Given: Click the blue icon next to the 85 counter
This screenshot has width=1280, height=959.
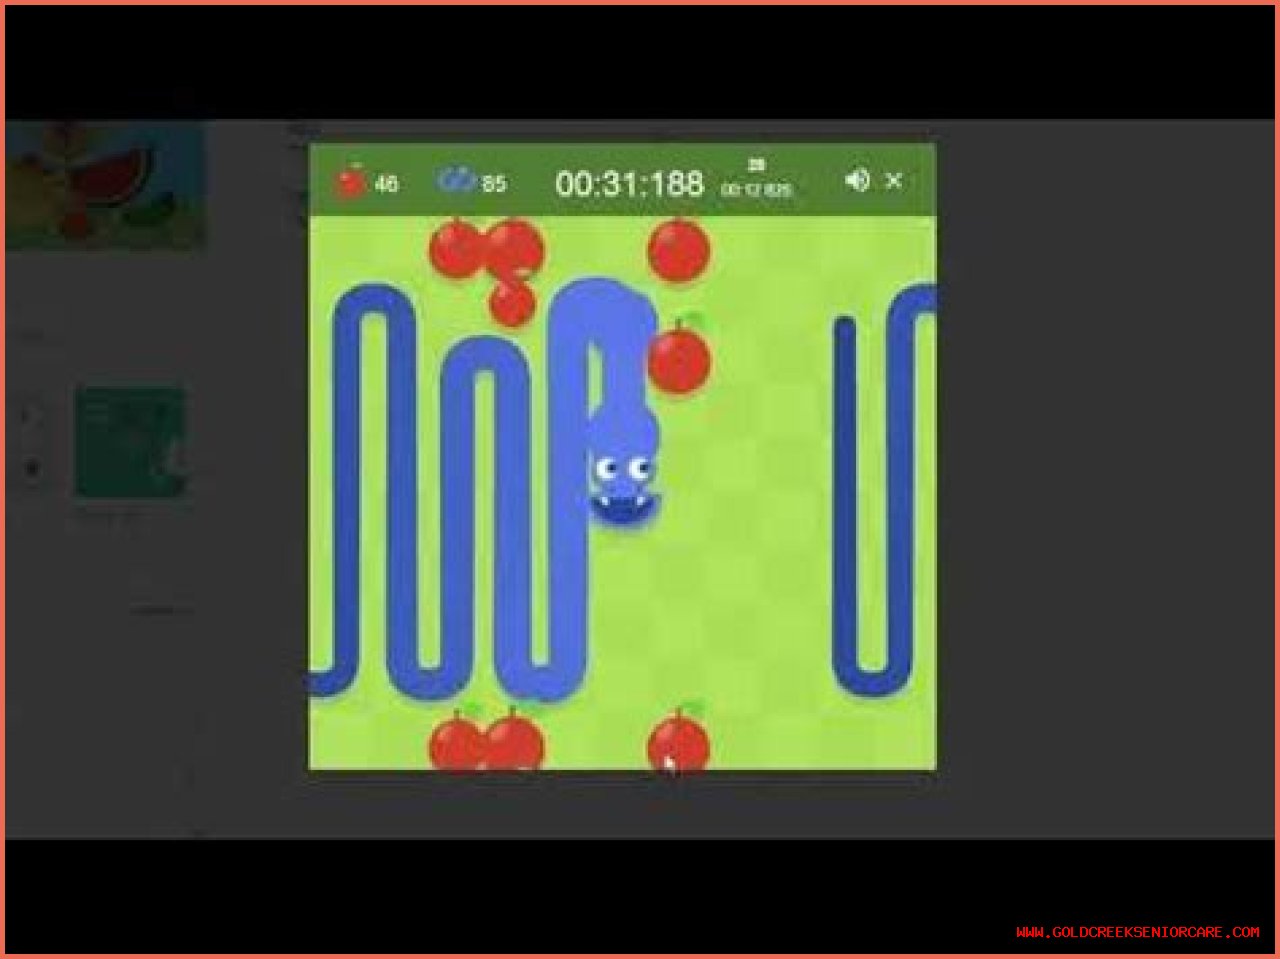Looking at the screenshot, I should 456,181.
